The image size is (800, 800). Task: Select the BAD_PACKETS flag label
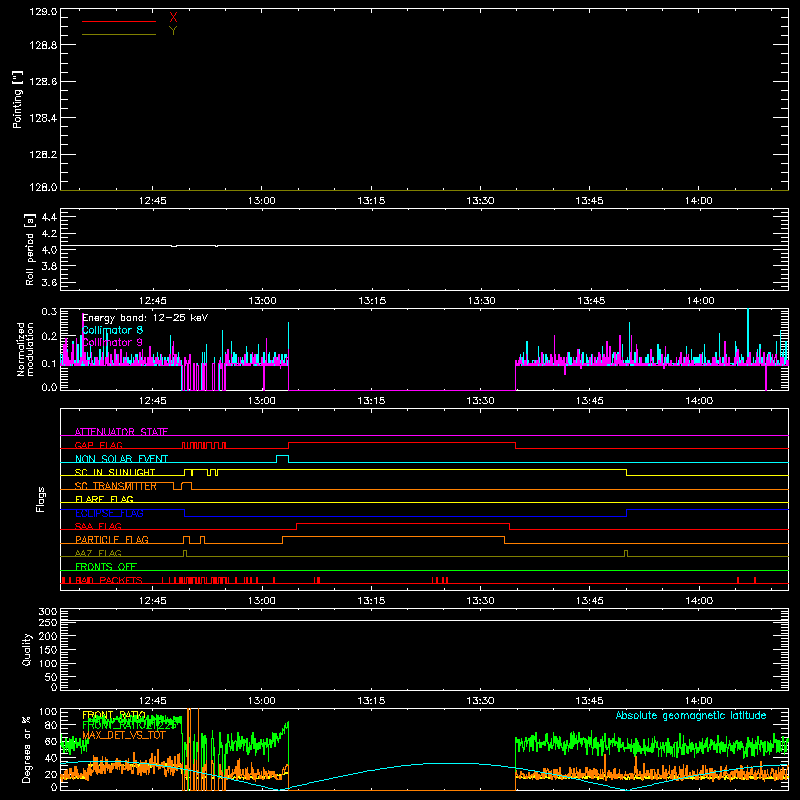[109, 580]
